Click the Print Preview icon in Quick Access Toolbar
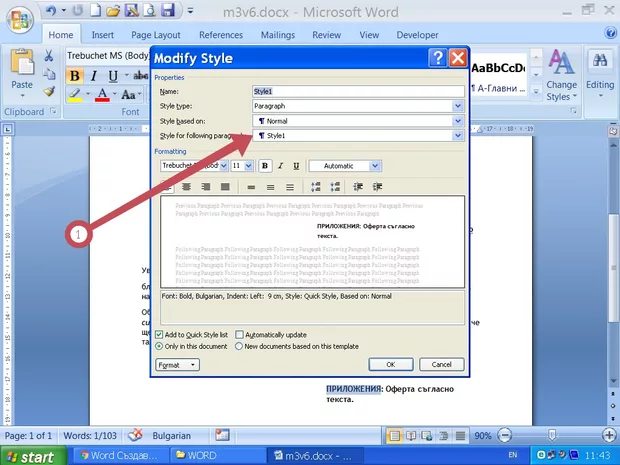620x465 pixels. coord(149,11)
